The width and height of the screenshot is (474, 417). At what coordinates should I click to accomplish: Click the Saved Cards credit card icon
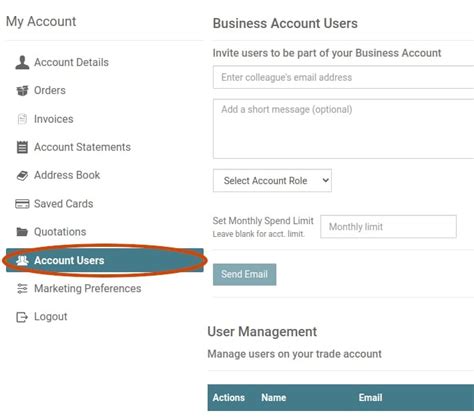coord(22,204)
